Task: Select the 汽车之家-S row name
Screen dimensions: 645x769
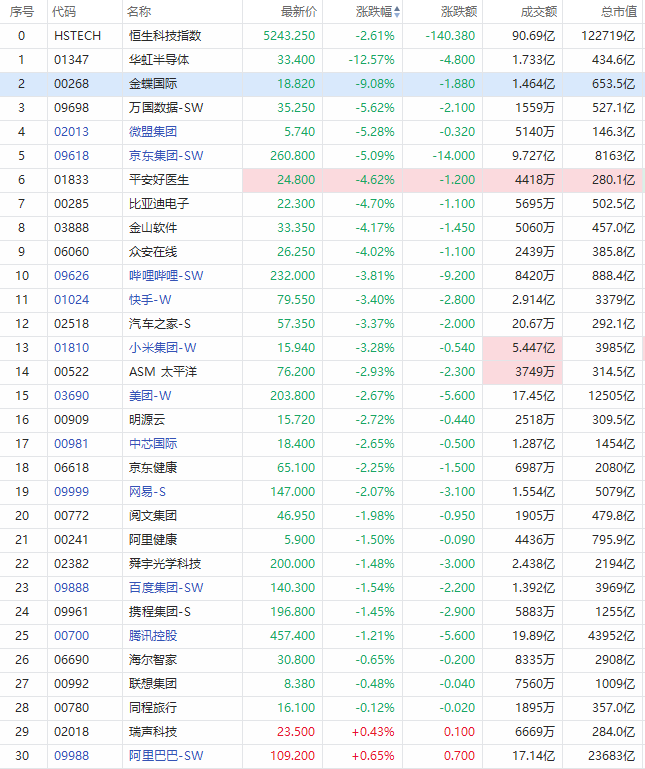Action: click(x=159, y=324)
